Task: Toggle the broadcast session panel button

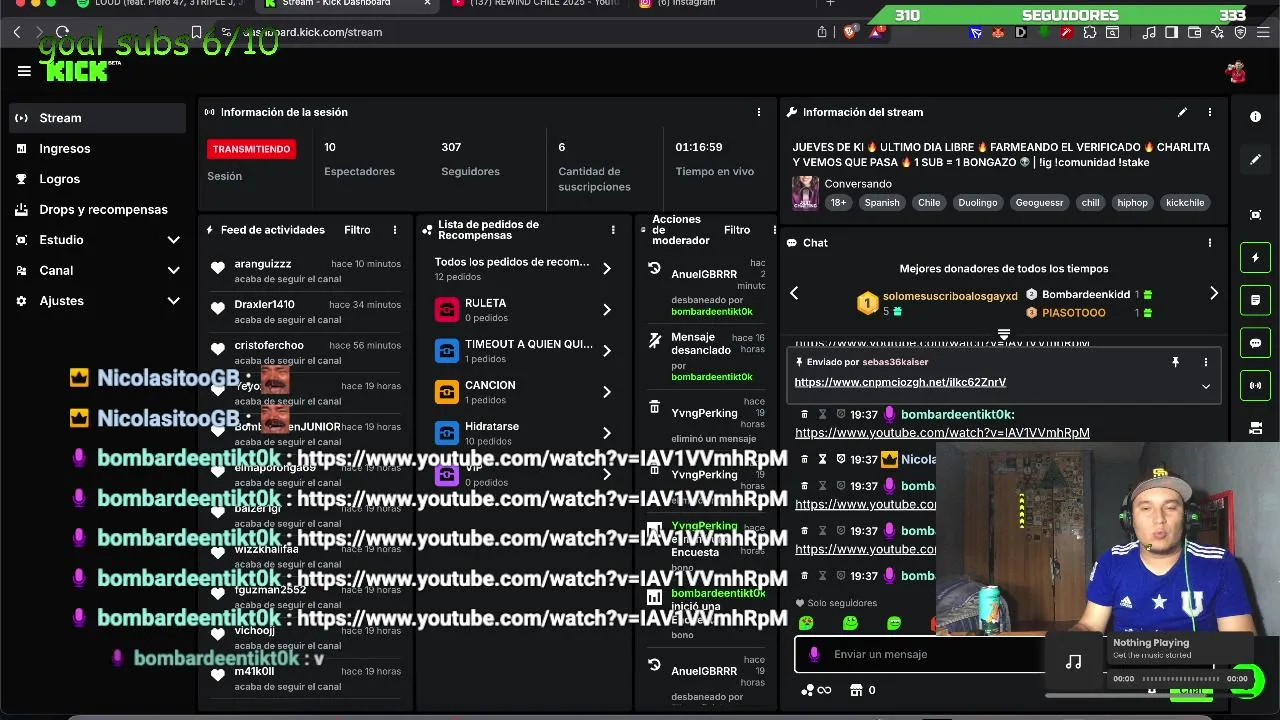Action: click(1256, 385)
